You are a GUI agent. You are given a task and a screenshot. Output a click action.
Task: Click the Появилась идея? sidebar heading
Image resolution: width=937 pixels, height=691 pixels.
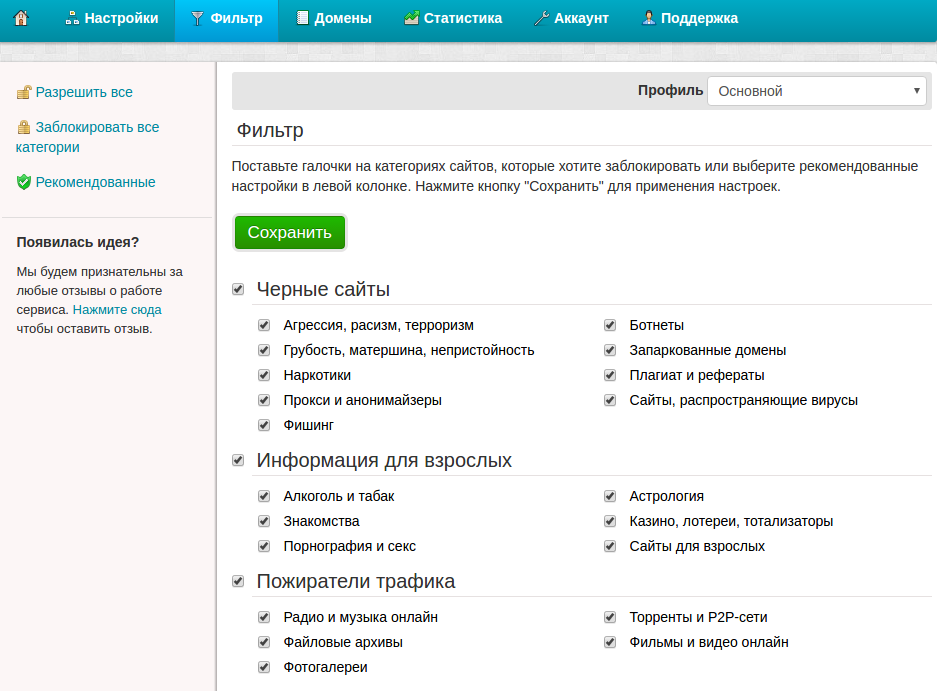(x=78, y=242)
